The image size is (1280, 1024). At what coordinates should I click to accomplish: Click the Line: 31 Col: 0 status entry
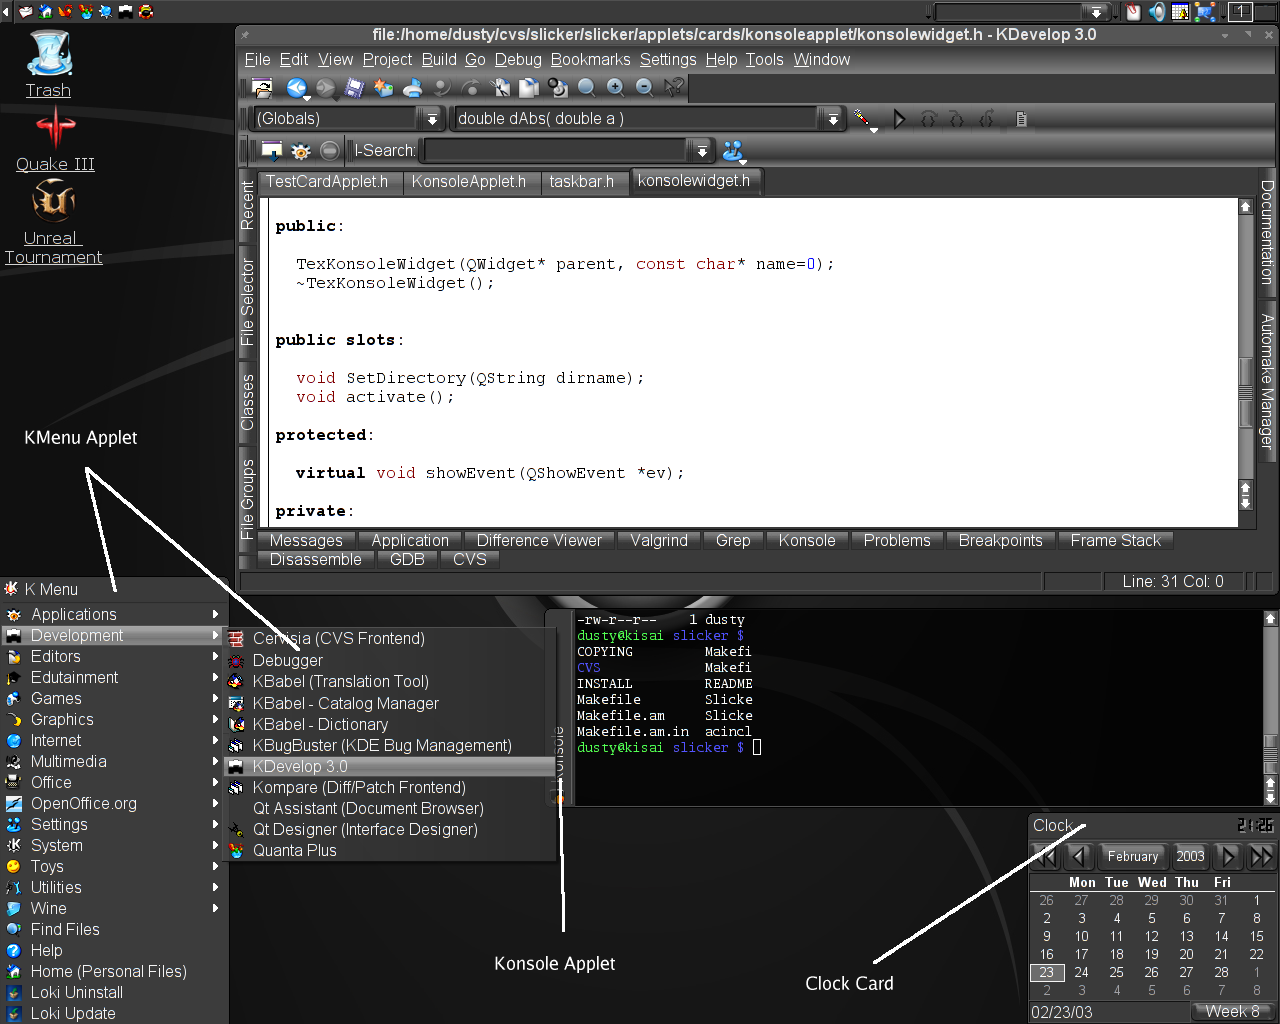pyautogui.click(x=1173, y=581)
